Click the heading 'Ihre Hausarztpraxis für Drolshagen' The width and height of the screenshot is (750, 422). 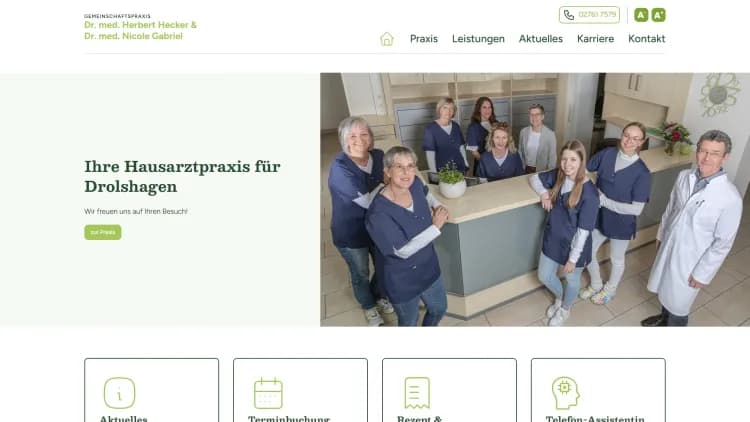(182, 177)
